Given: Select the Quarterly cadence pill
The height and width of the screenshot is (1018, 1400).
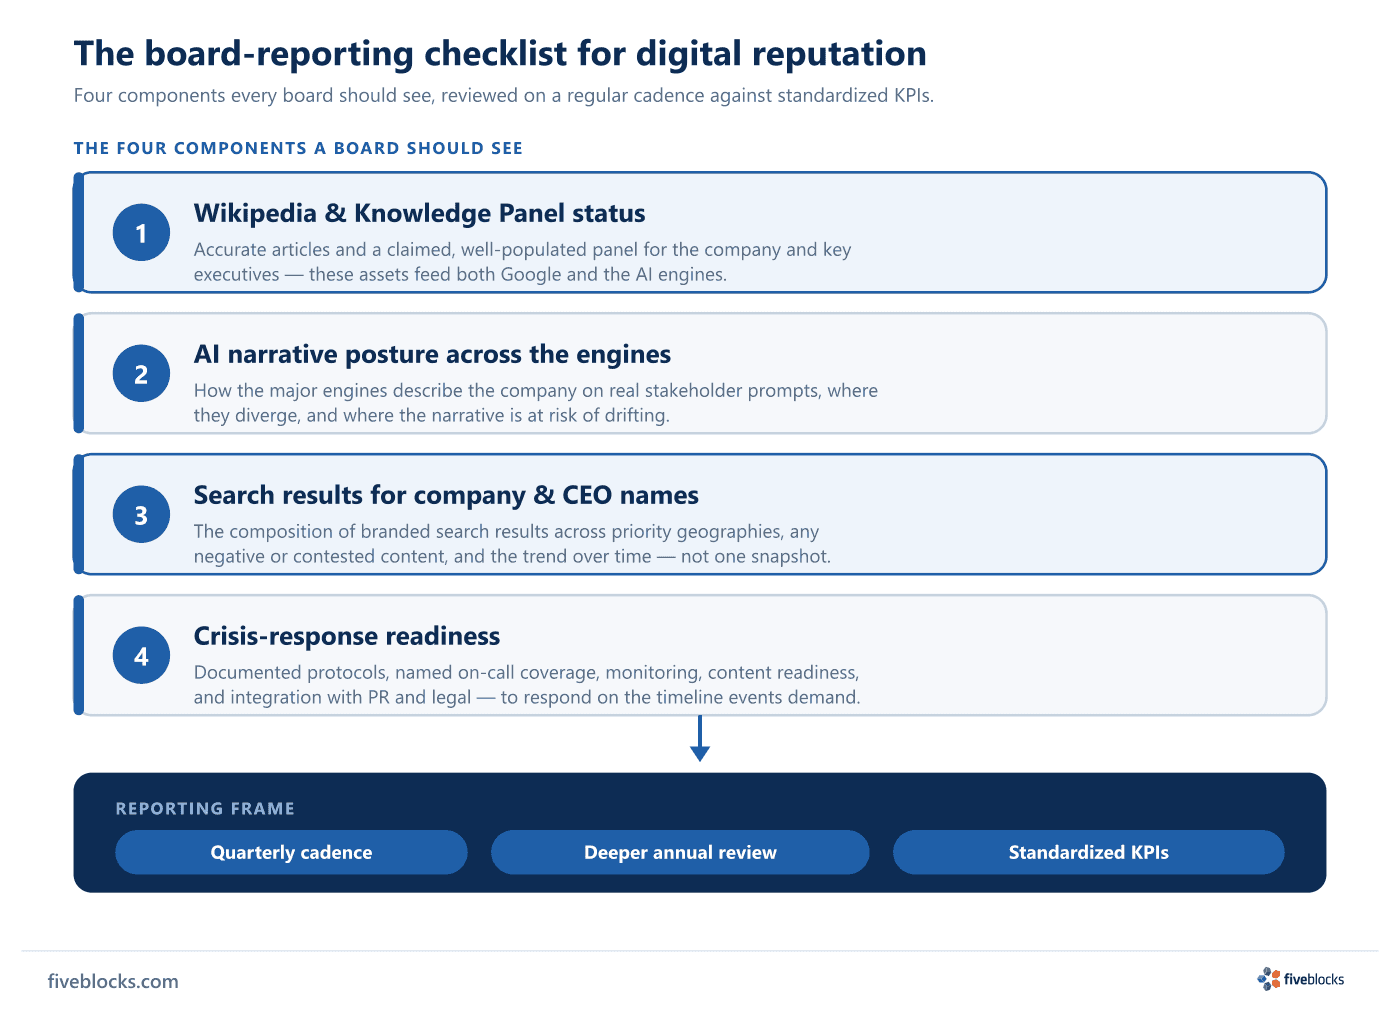Looking at the screenshot, I should 291,852.
